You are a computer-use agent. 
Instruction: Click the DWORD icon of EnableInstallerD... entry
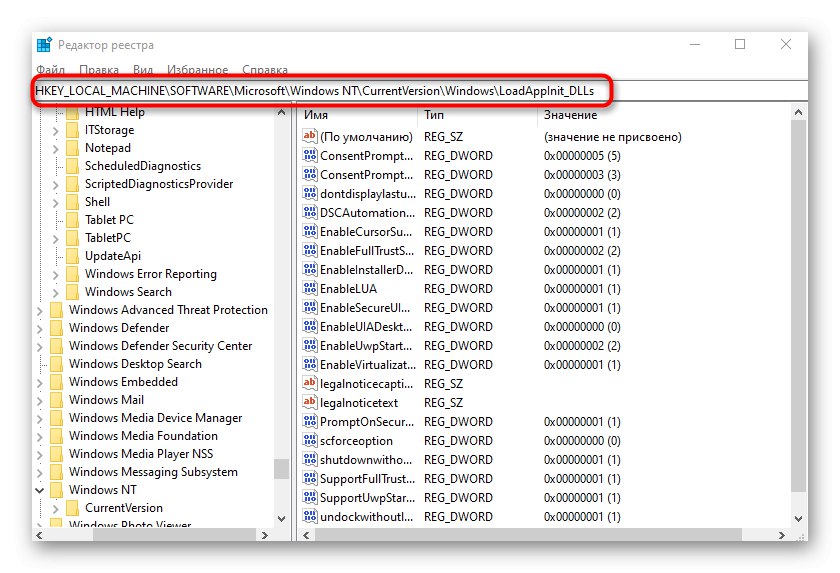click(310, 269)
